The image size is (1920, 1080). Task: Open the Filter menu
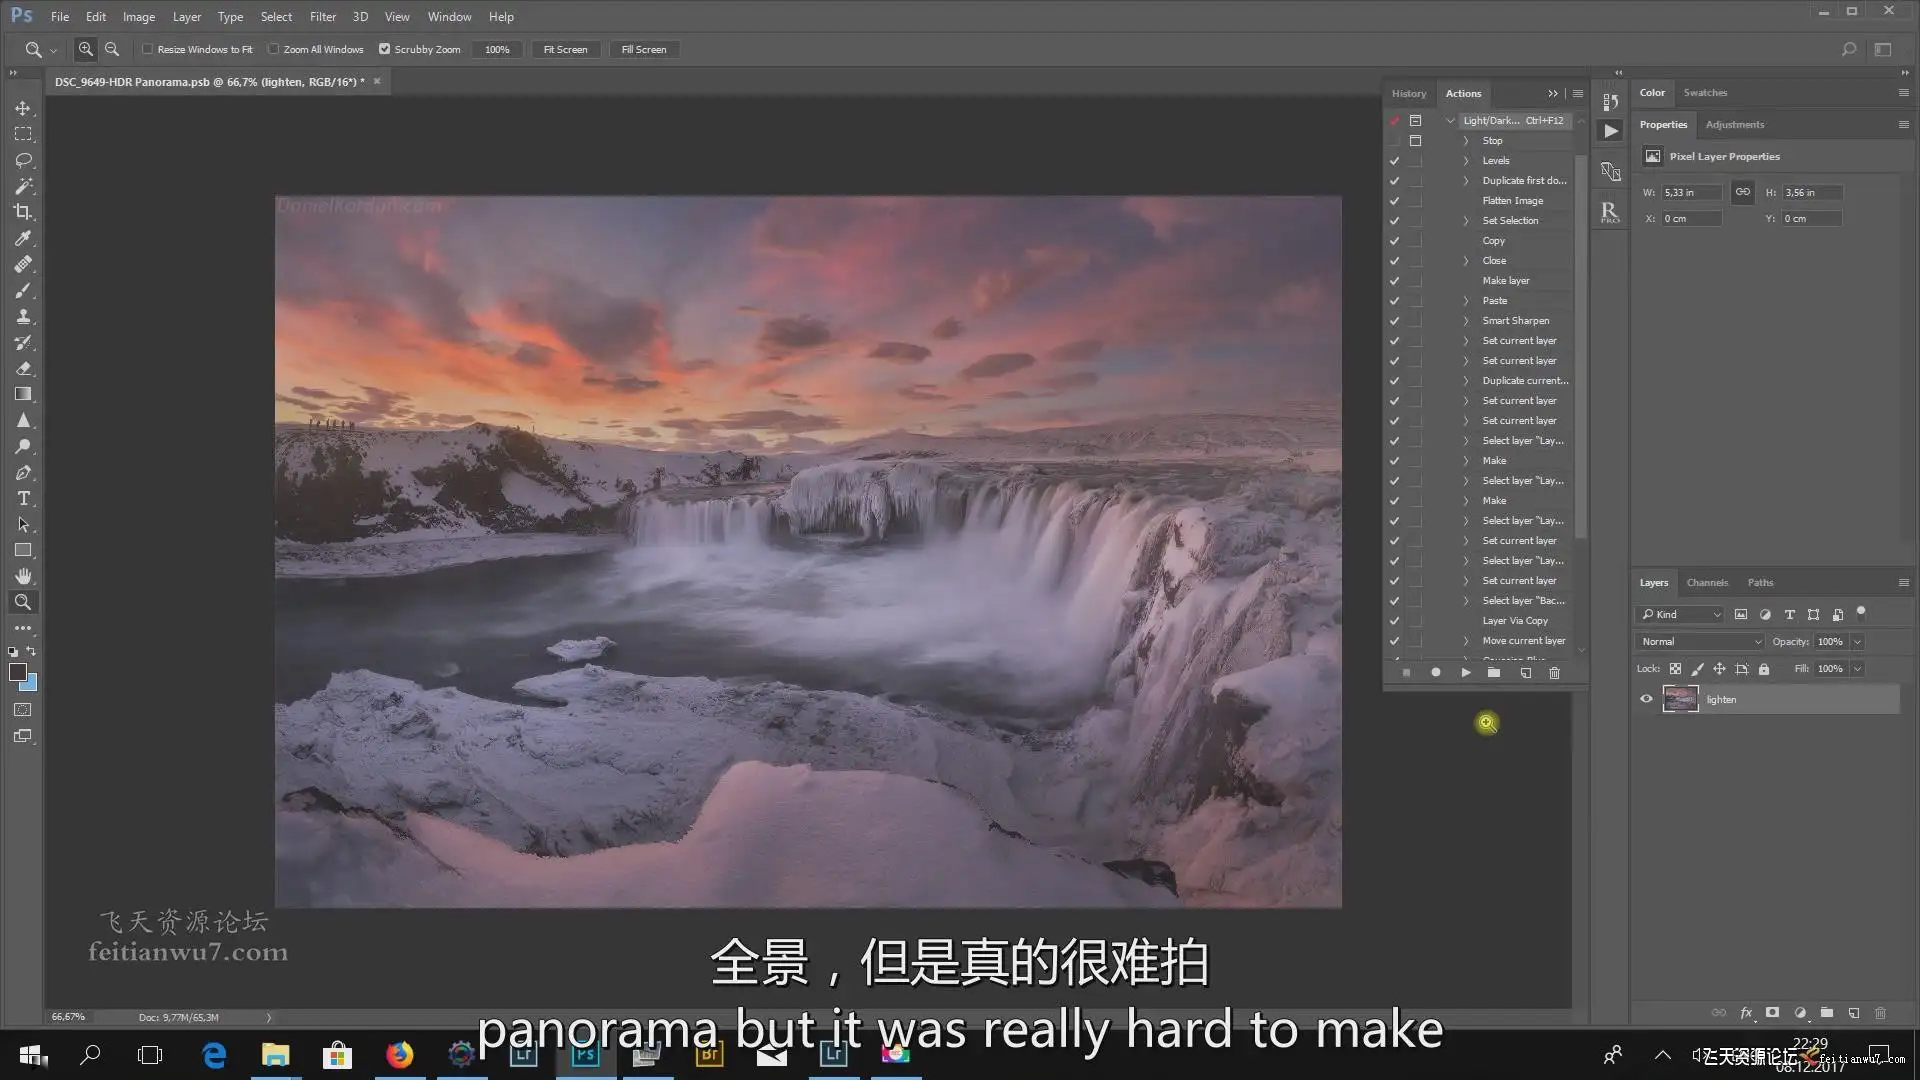tap(322, 17)
